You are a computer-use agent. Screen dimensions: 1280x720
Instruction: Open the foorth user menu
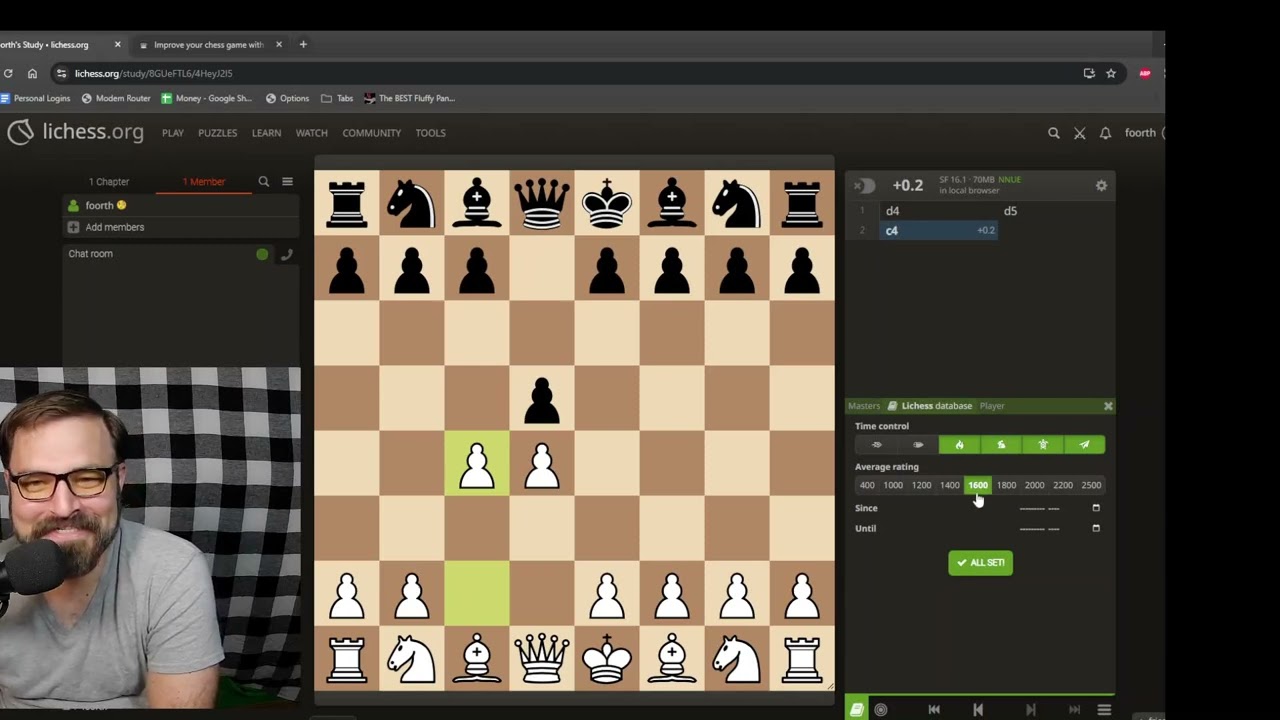tap(1141, 133)
